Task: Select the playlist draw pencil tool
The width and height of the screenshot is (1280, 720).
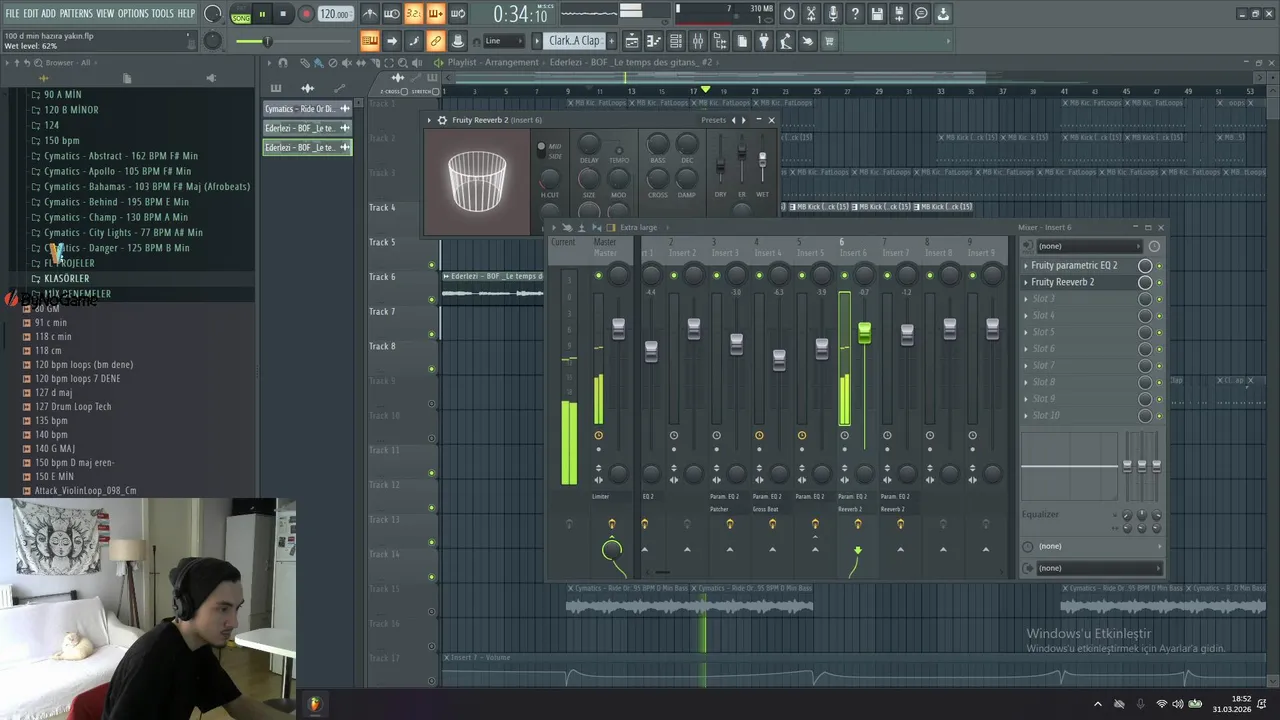Action: (305, 62)
